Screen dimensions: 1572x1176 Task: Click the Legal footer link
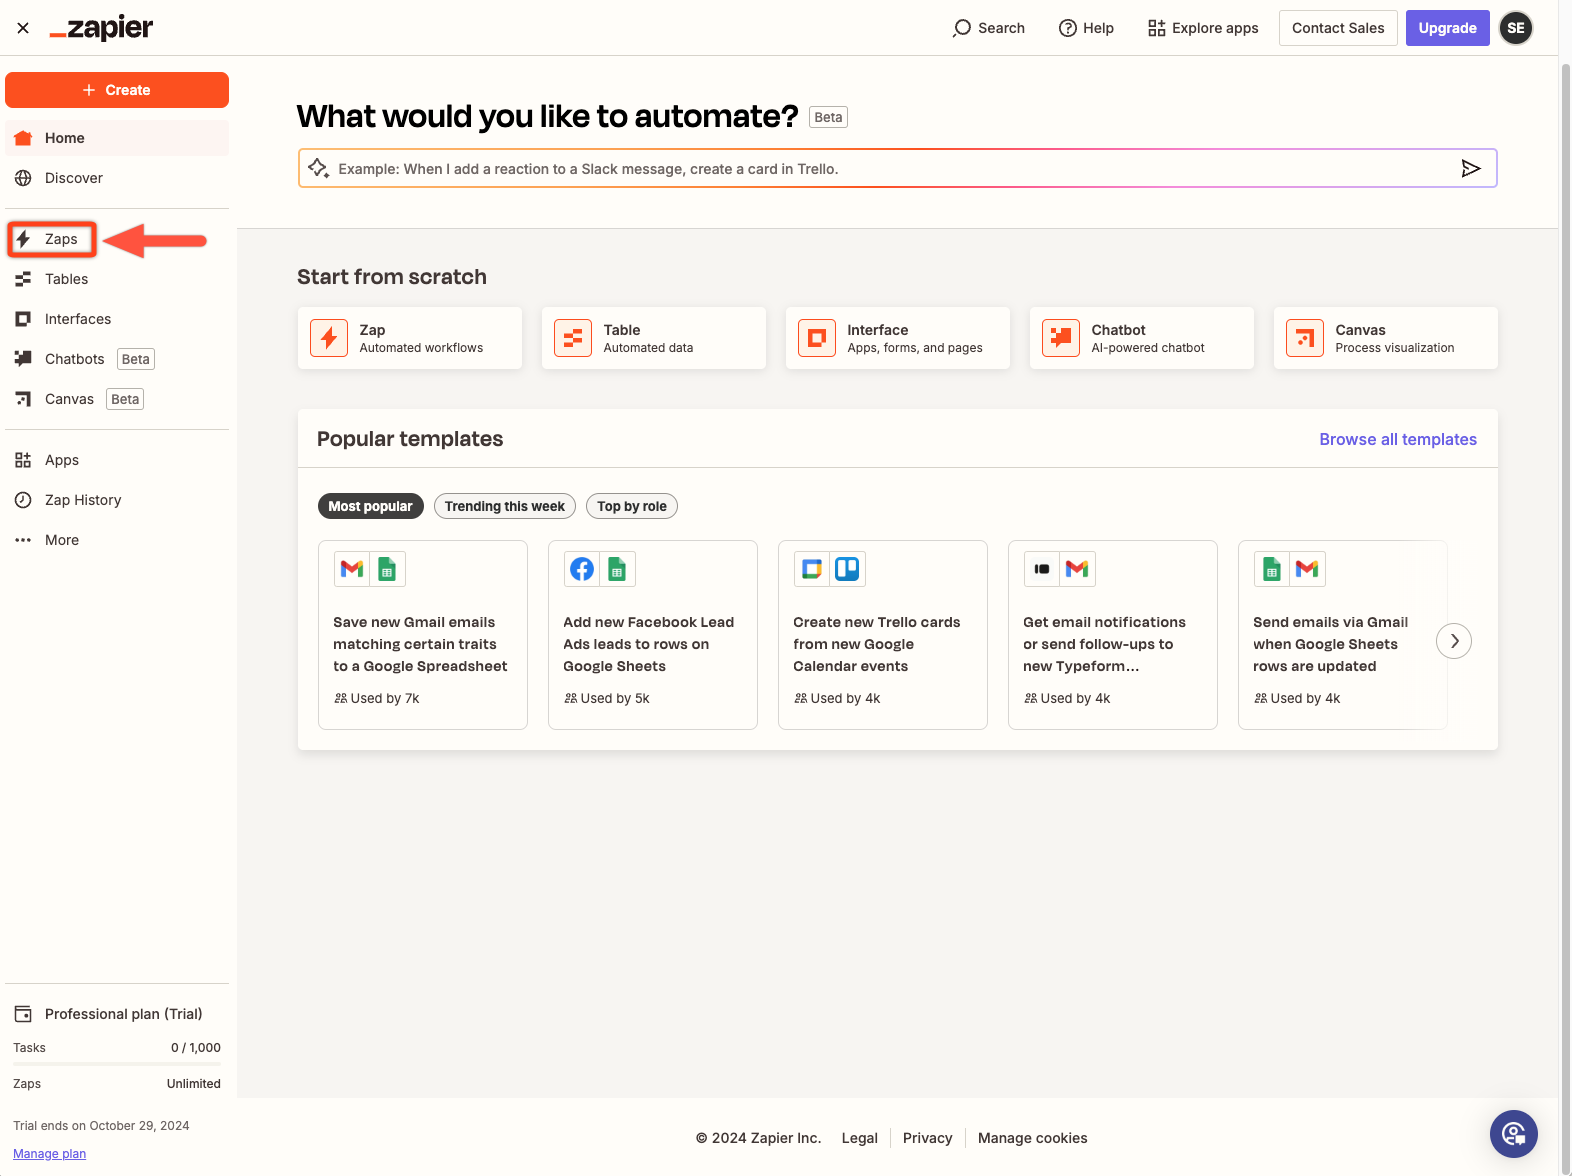point(860,1138)
